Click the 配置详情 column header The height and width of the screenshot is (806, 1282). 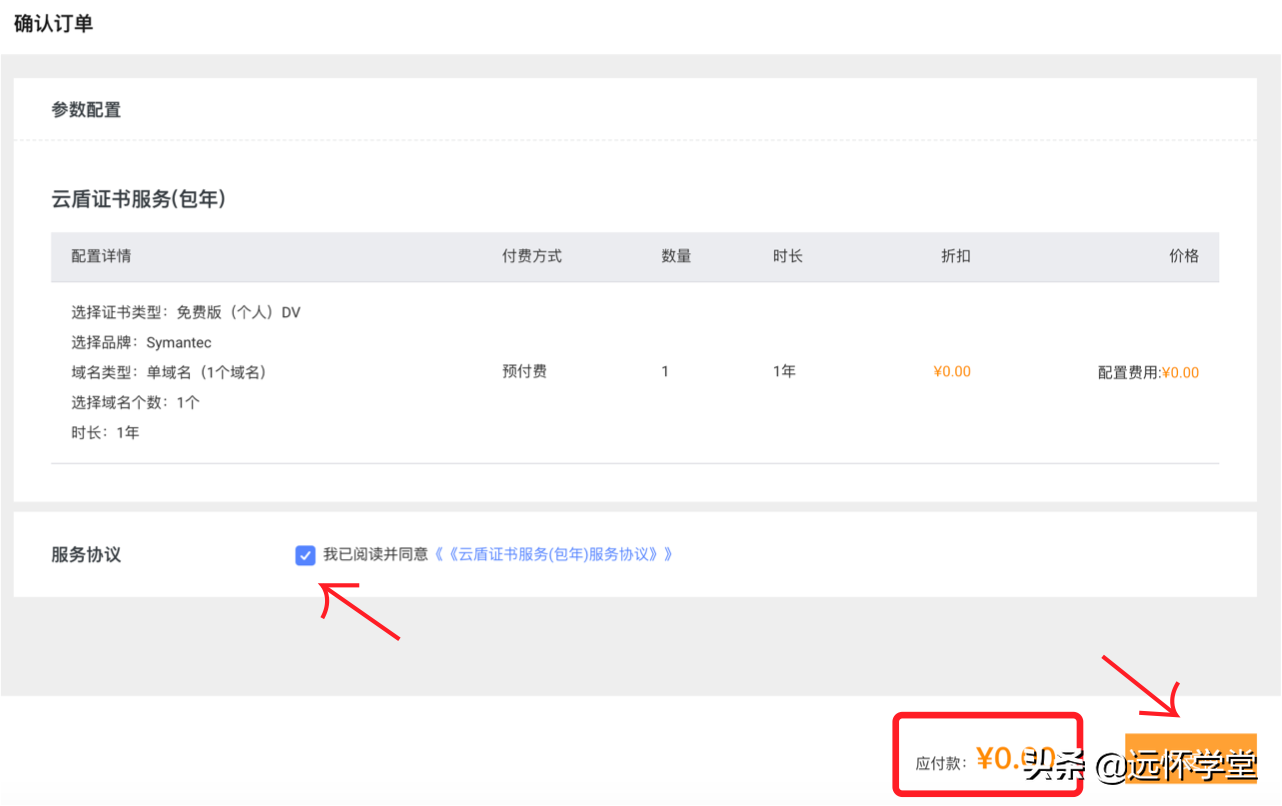(x=101, y=256)
